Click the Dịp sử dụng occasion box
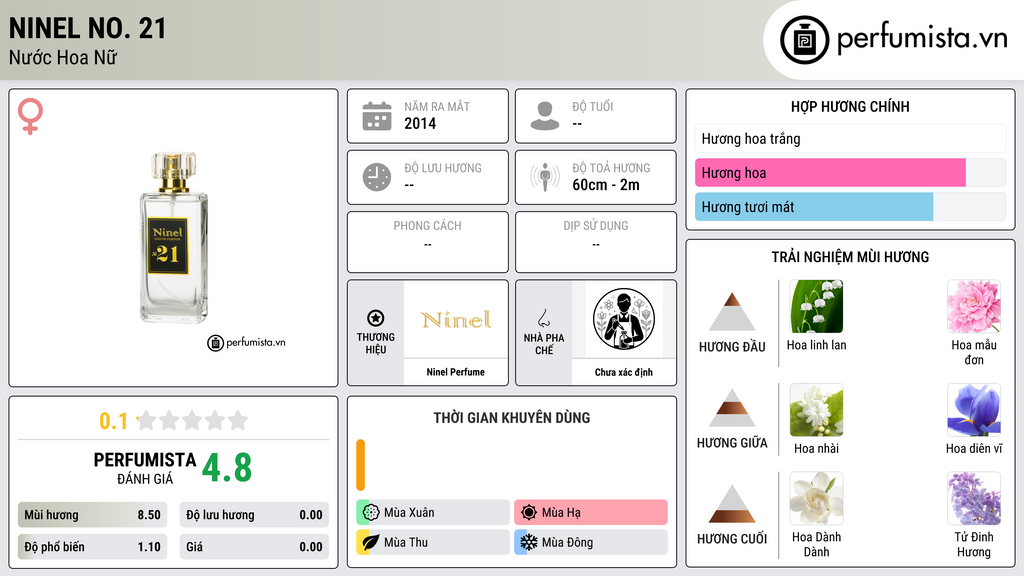 596,242
